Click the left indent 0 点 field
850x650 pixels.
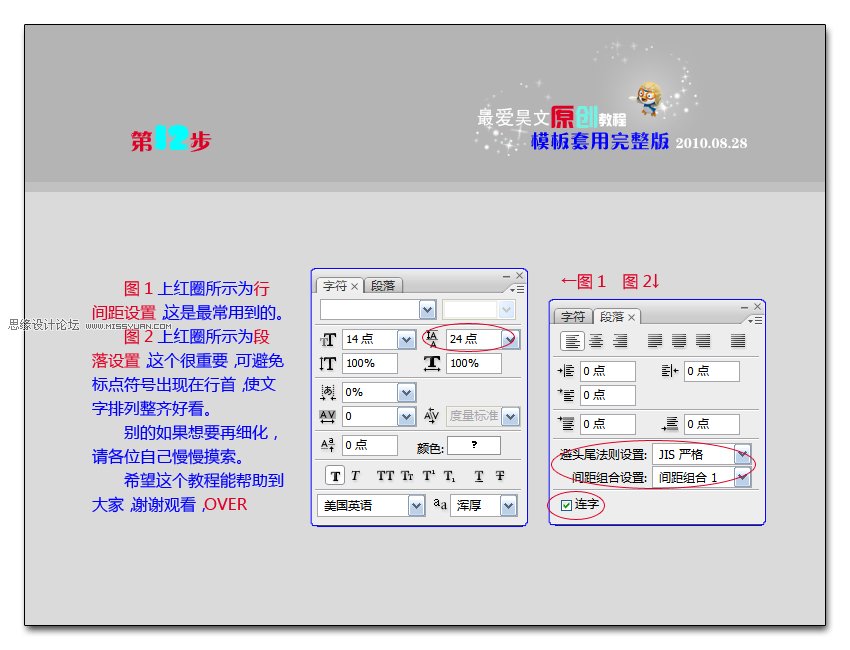(x=607, y=371)
